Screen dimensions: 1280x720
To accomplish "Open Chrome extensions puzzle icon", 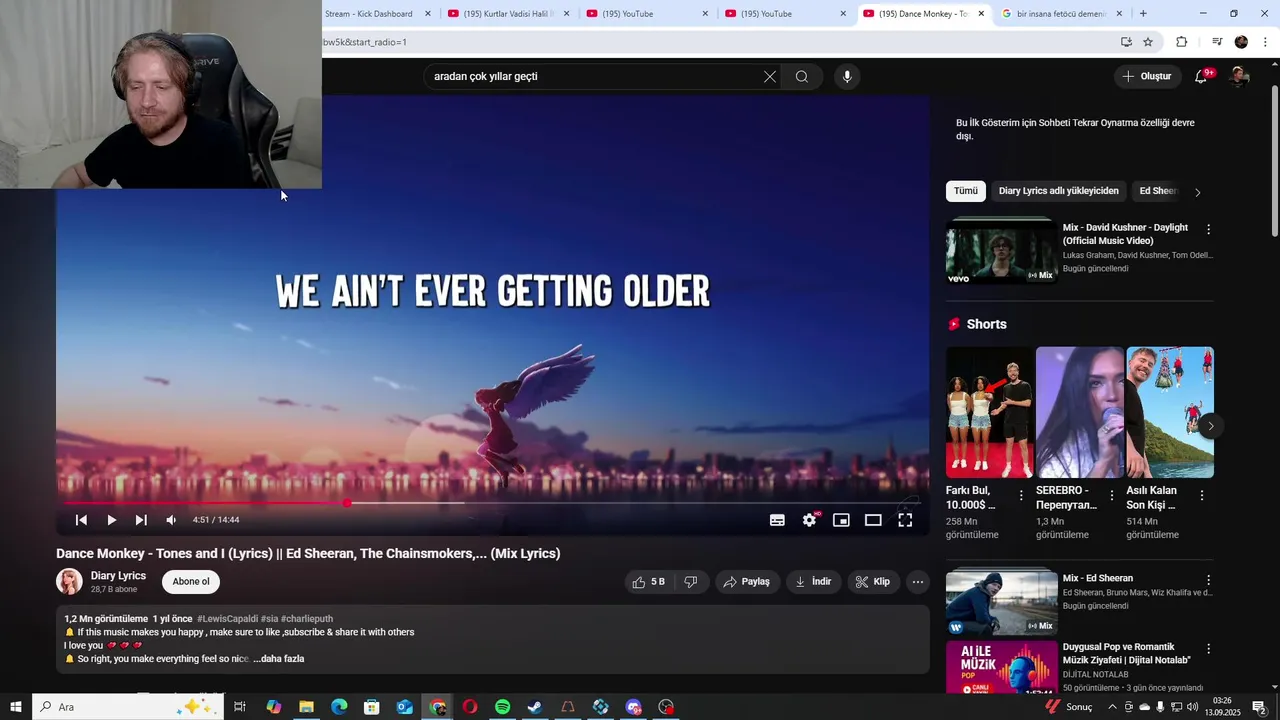I will coord(1181,42).
